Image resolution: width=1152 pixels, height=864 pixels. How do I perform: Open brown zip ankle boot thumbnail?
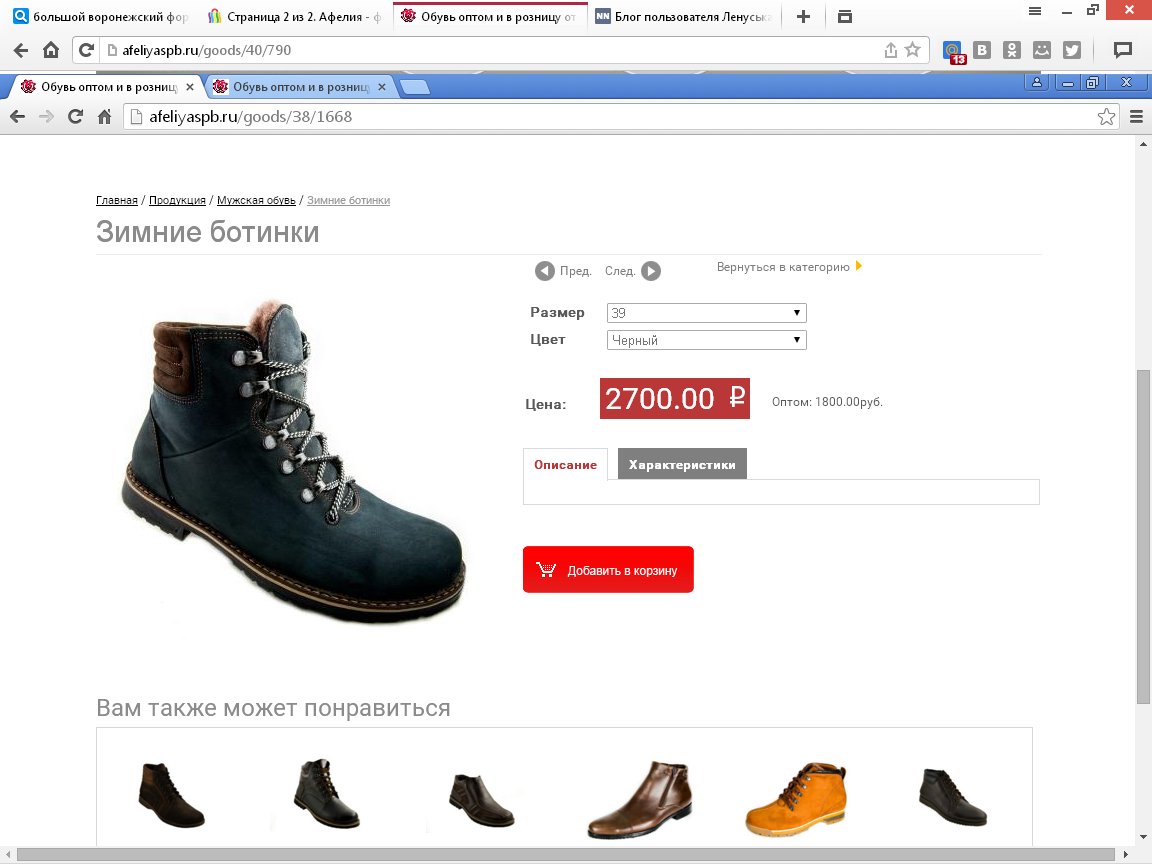point(640,799)
